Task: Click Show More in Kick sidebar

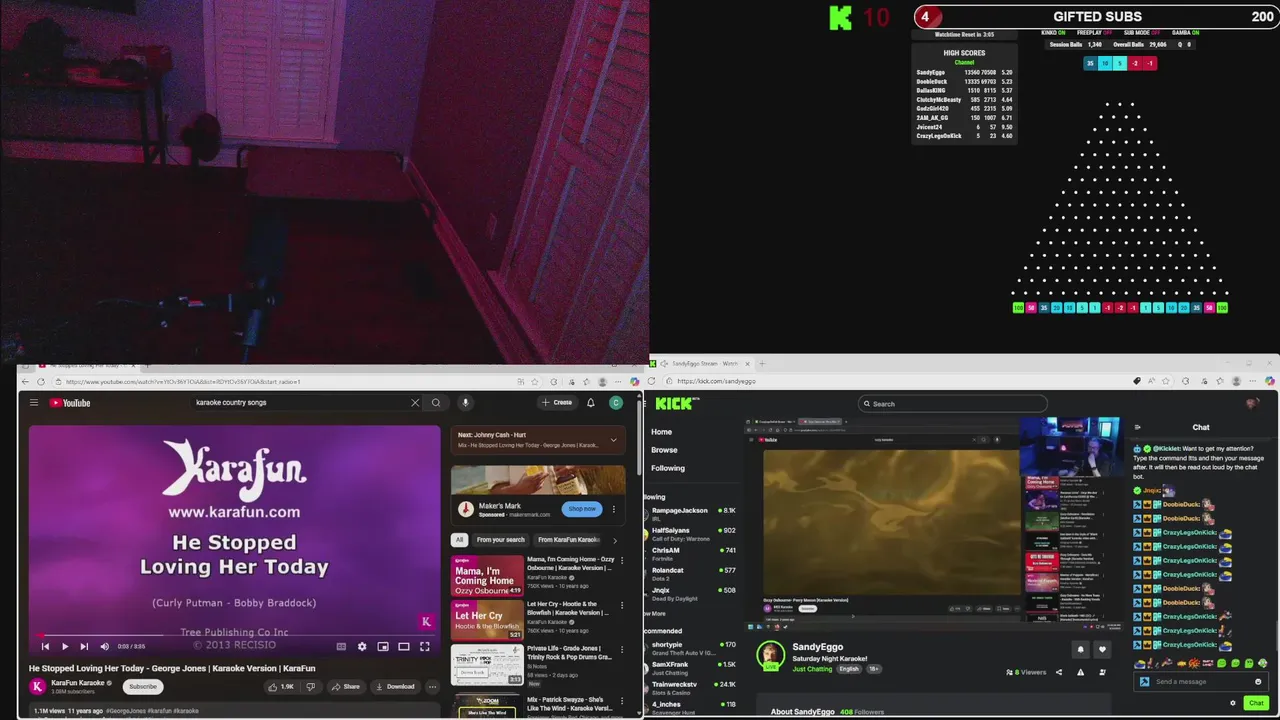Action: [x=656, y=614]
